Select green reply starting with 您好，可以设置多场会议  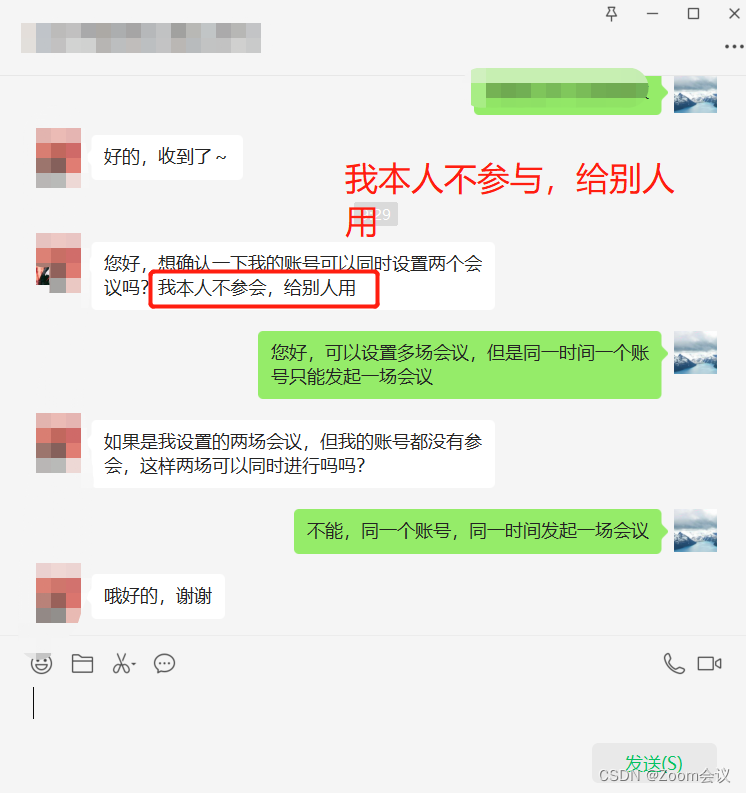(x=460, y=365)
